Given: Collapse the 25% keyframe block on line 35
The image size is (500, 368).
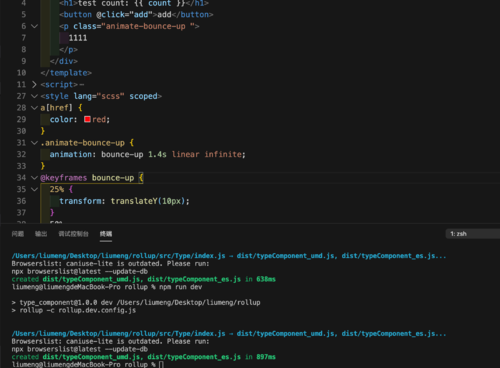Looking at the screenshot, I should click(34, 190).
